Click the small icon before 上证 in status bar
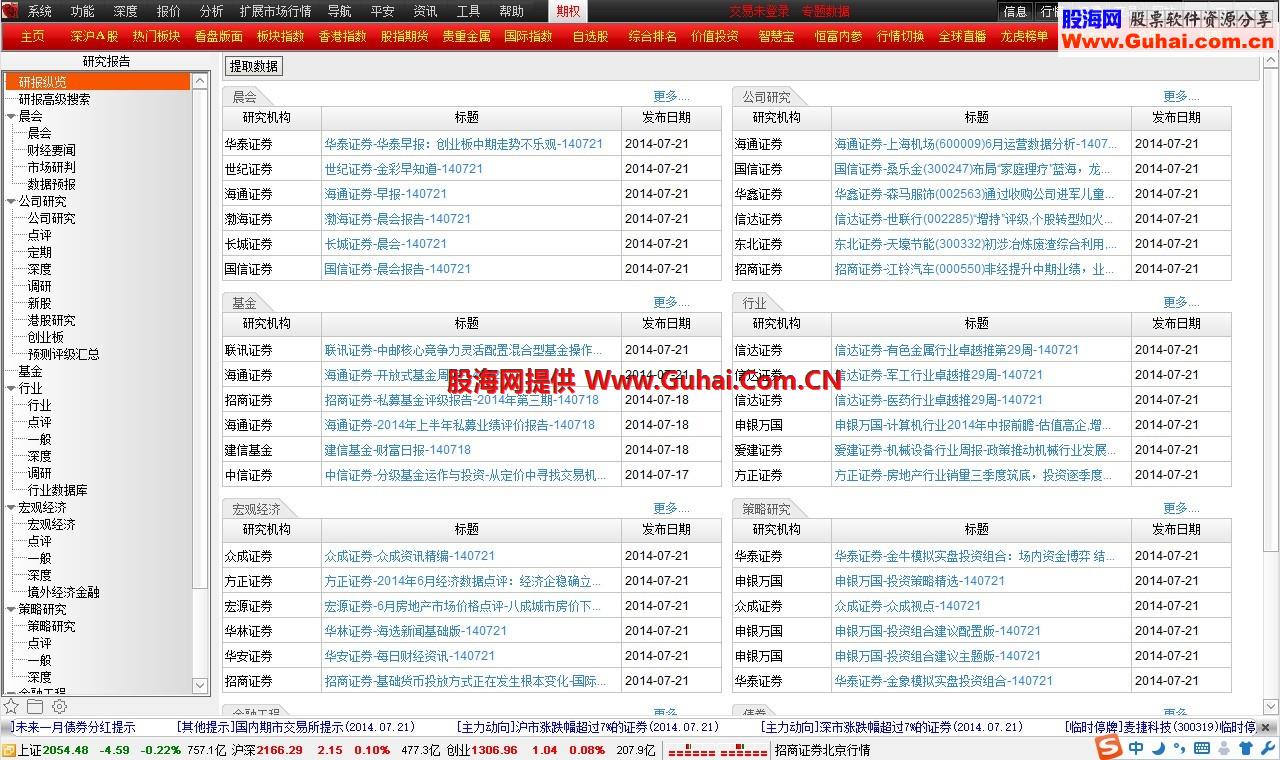The image size is (1280, 760). (8, 750)
